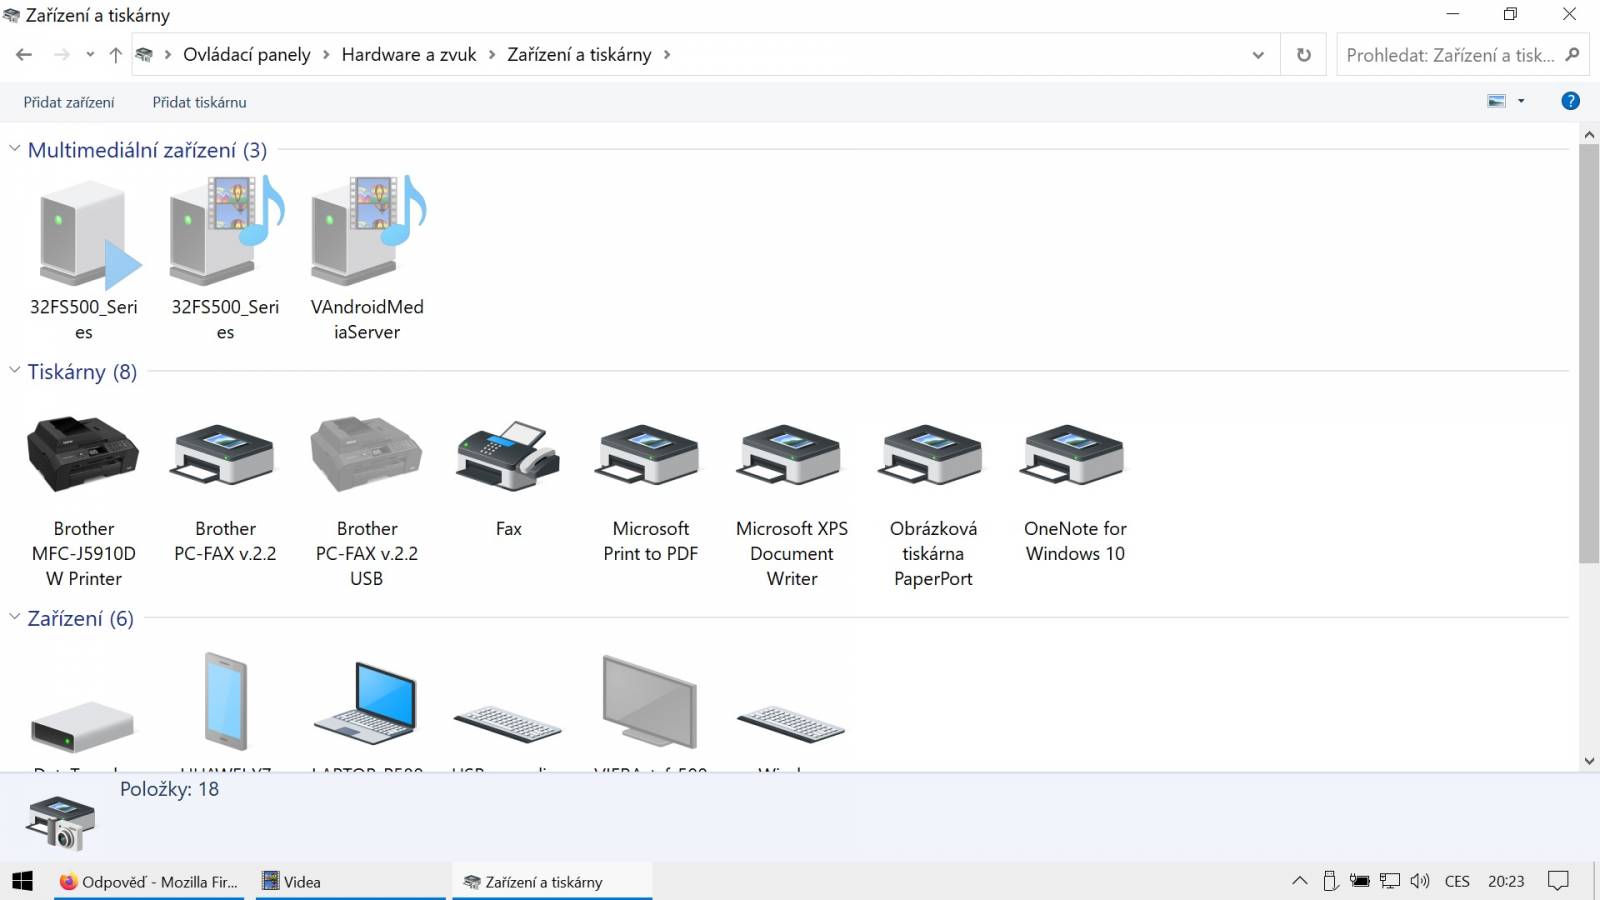The width and height of the screenshot is (1600, 900).
Task: Open the network tray icon
Action: (x=1390, y=881)
